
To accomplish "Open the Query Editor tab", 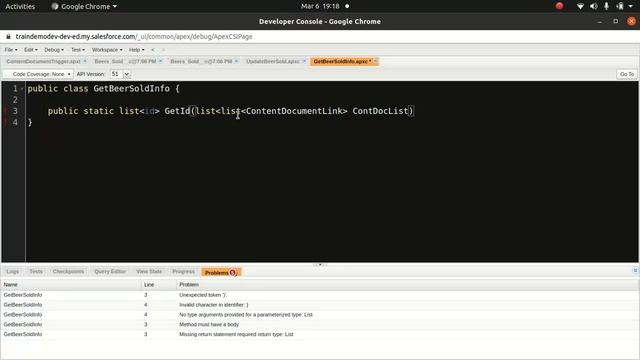I will (x=110, y=271).
